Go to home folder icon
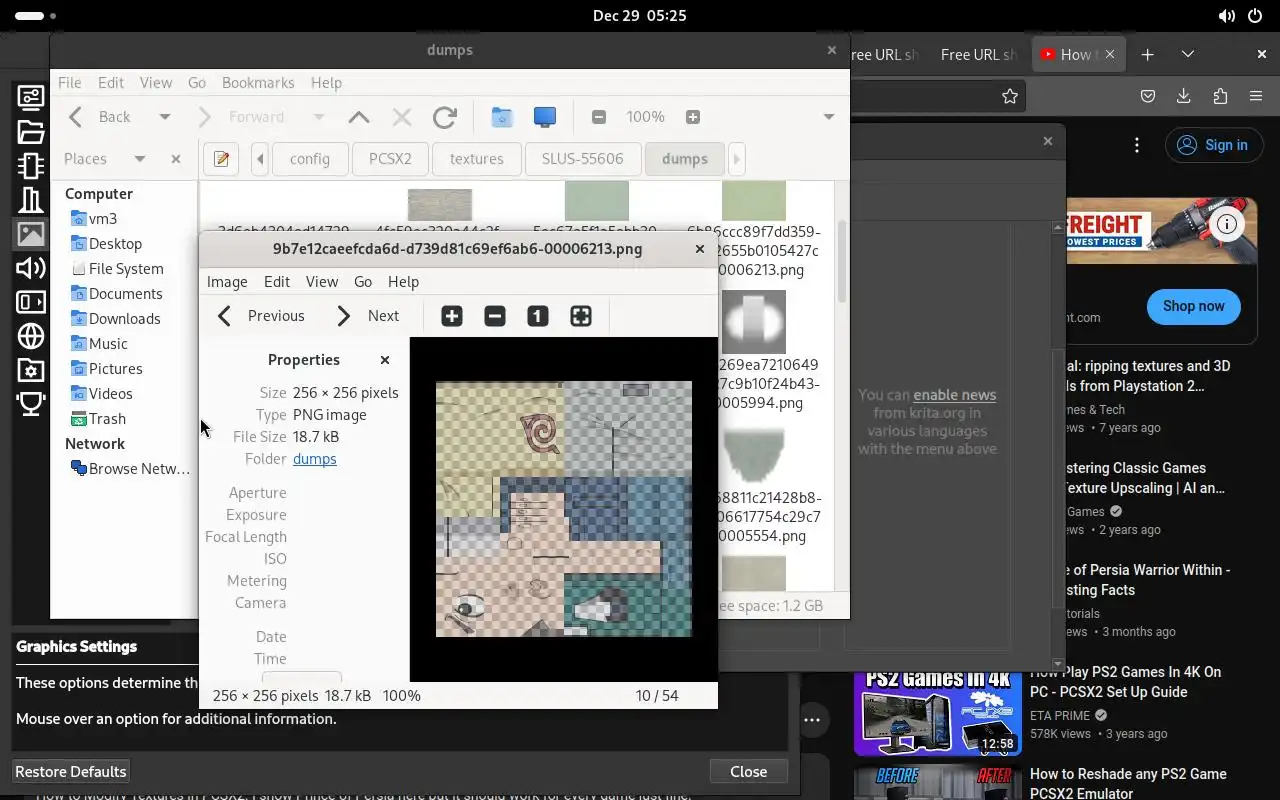This screenshot has width=1280, height=800. point(502,117)
